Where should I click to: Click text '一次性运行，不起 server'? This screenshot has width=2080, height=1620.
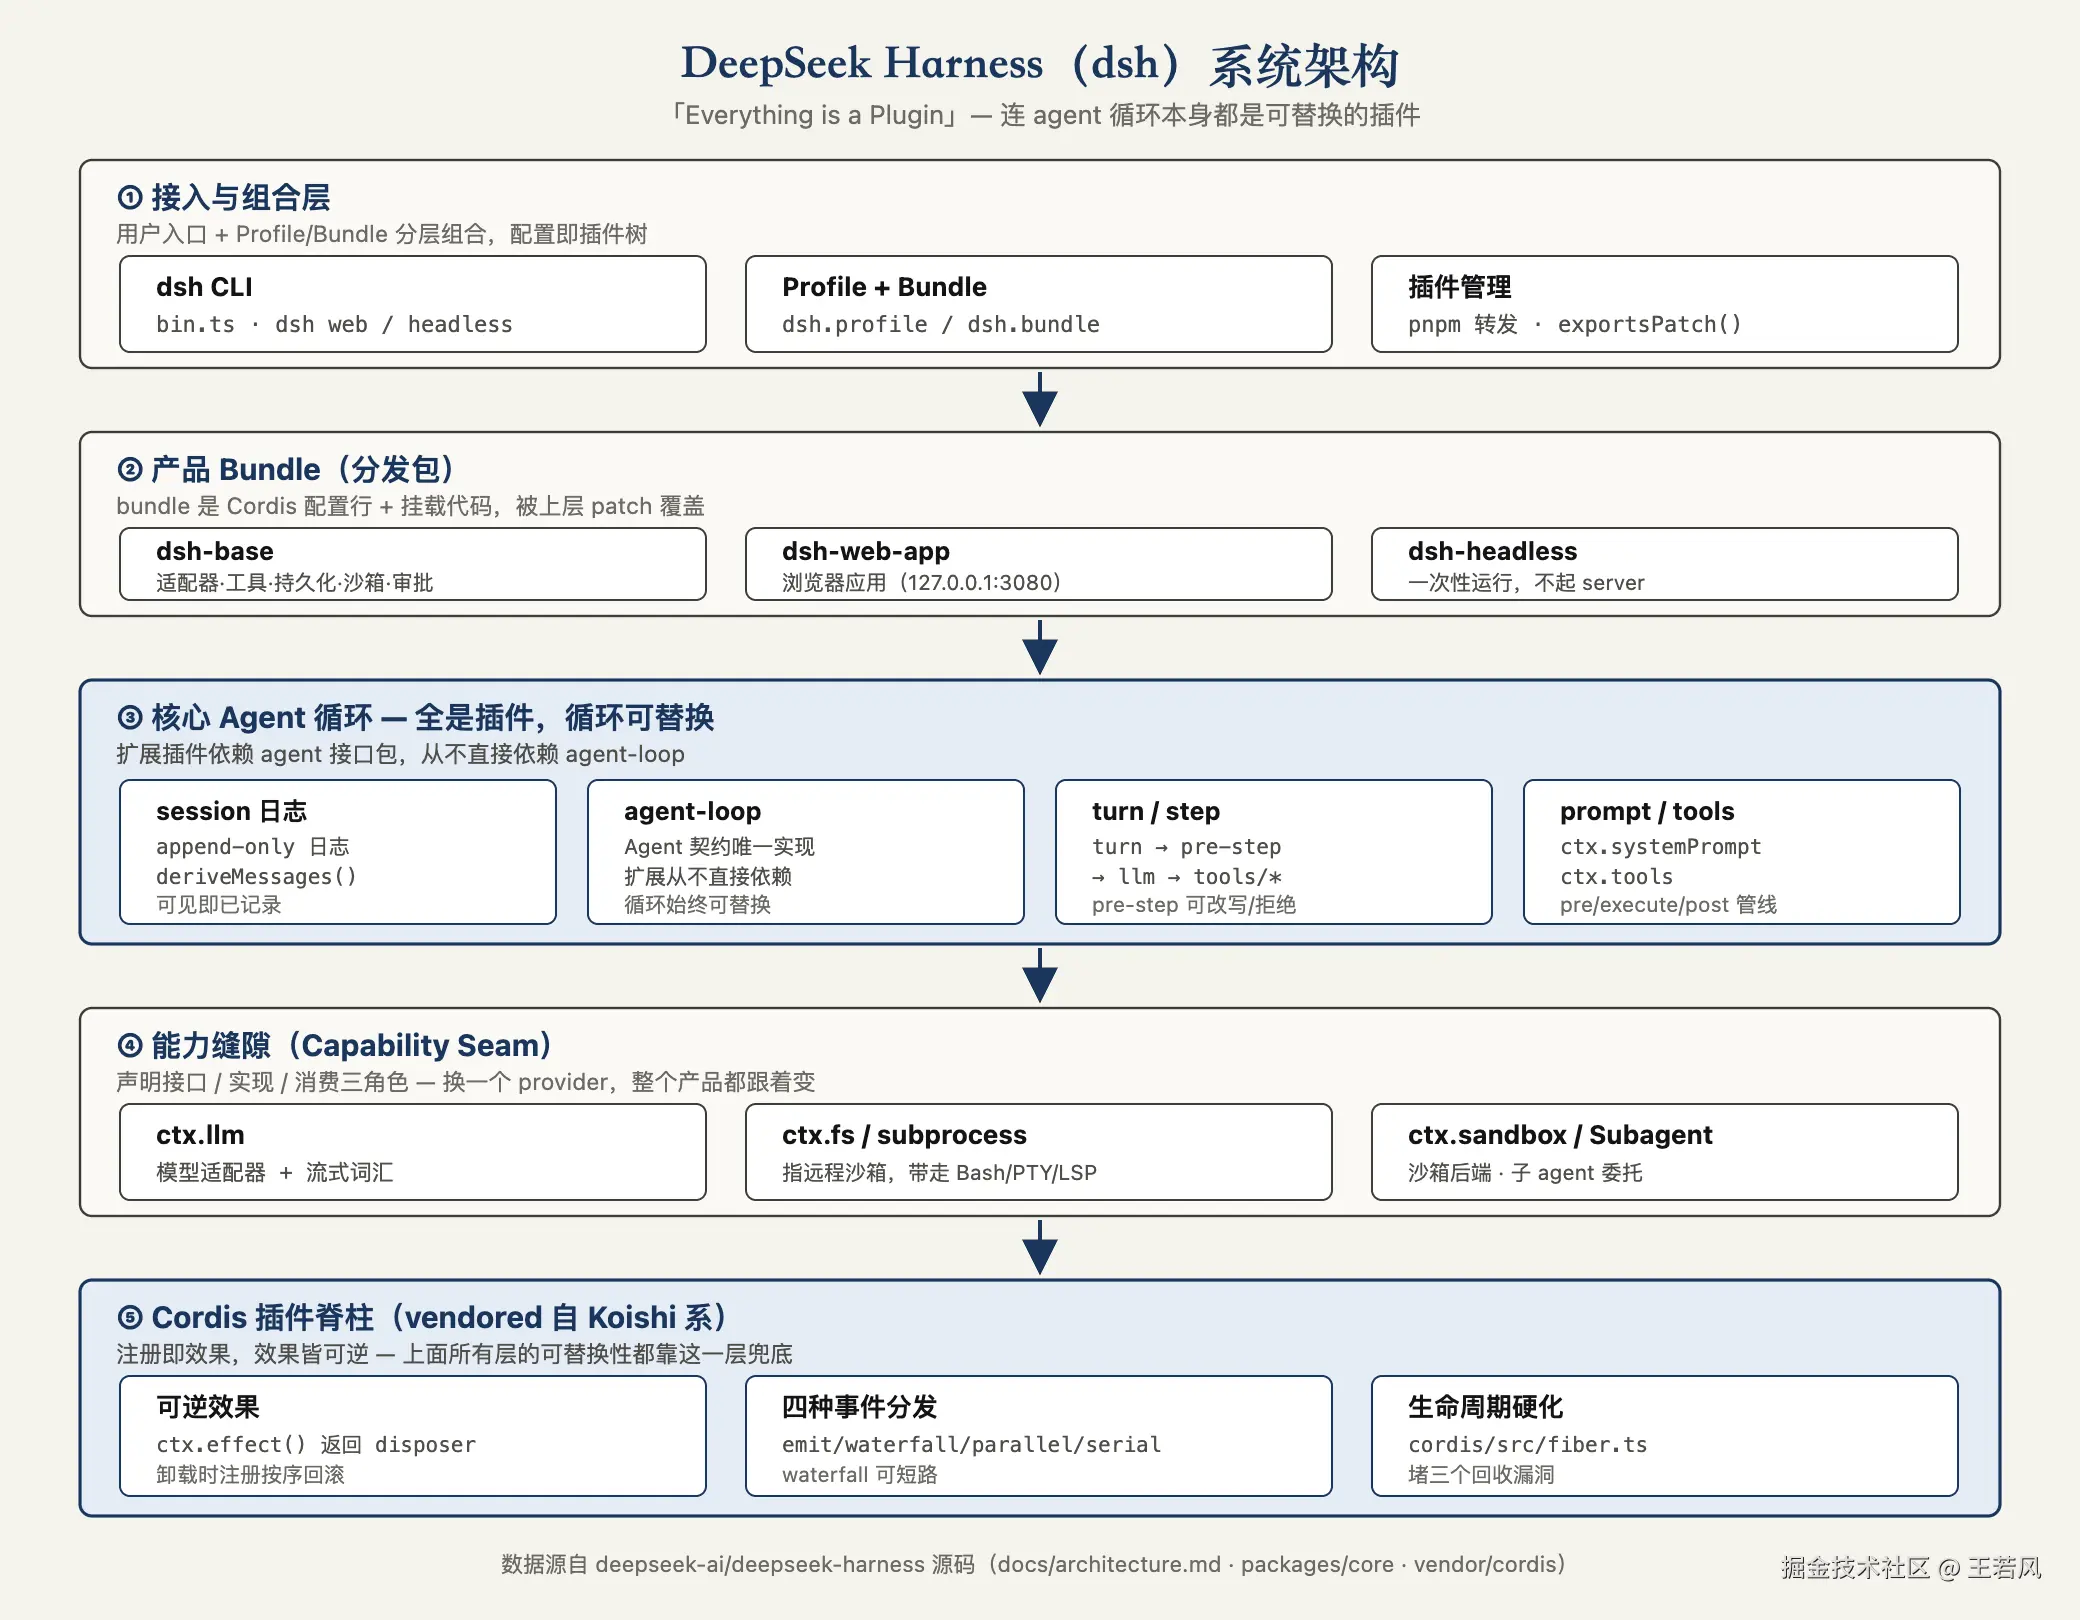[x=1526, y=583]
